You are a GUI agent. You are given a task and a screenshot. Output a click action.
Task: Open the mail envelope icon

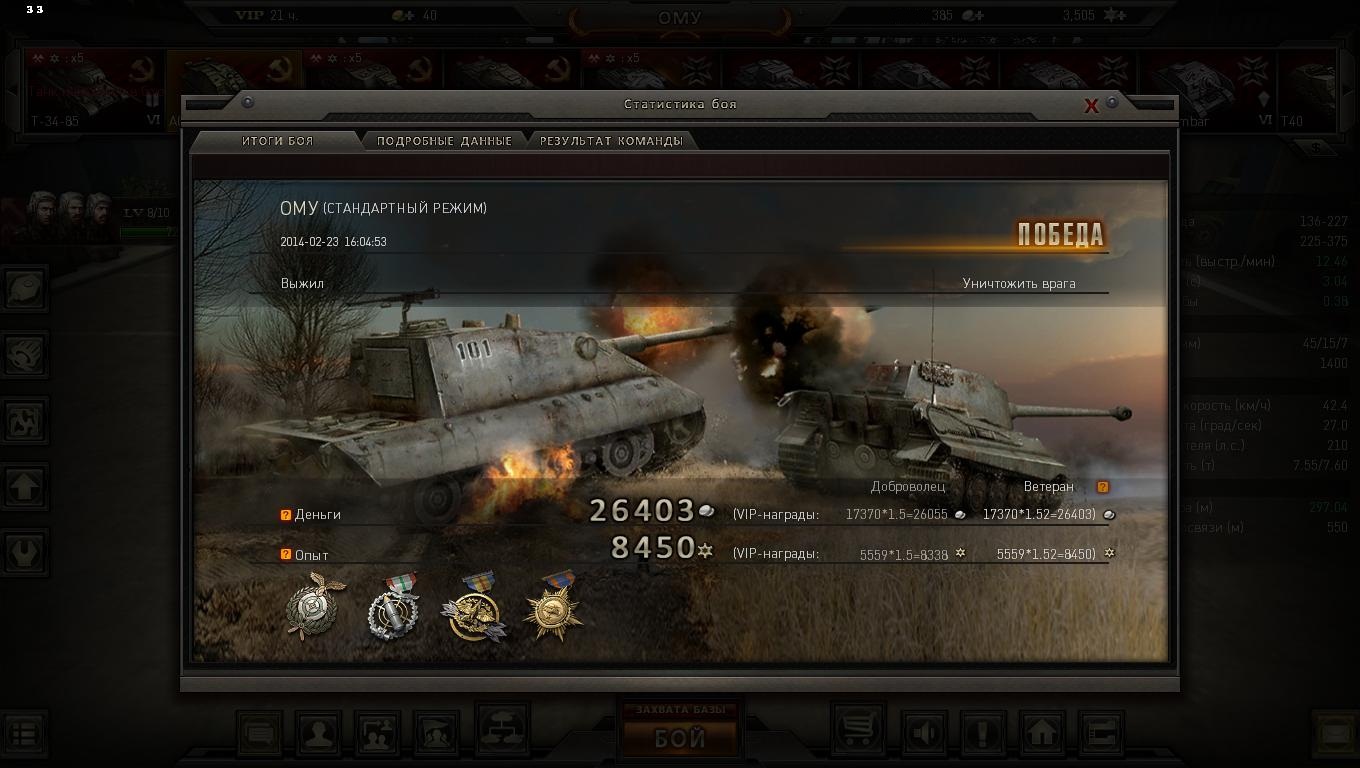pyautogui.click(x=1335, y=734)
